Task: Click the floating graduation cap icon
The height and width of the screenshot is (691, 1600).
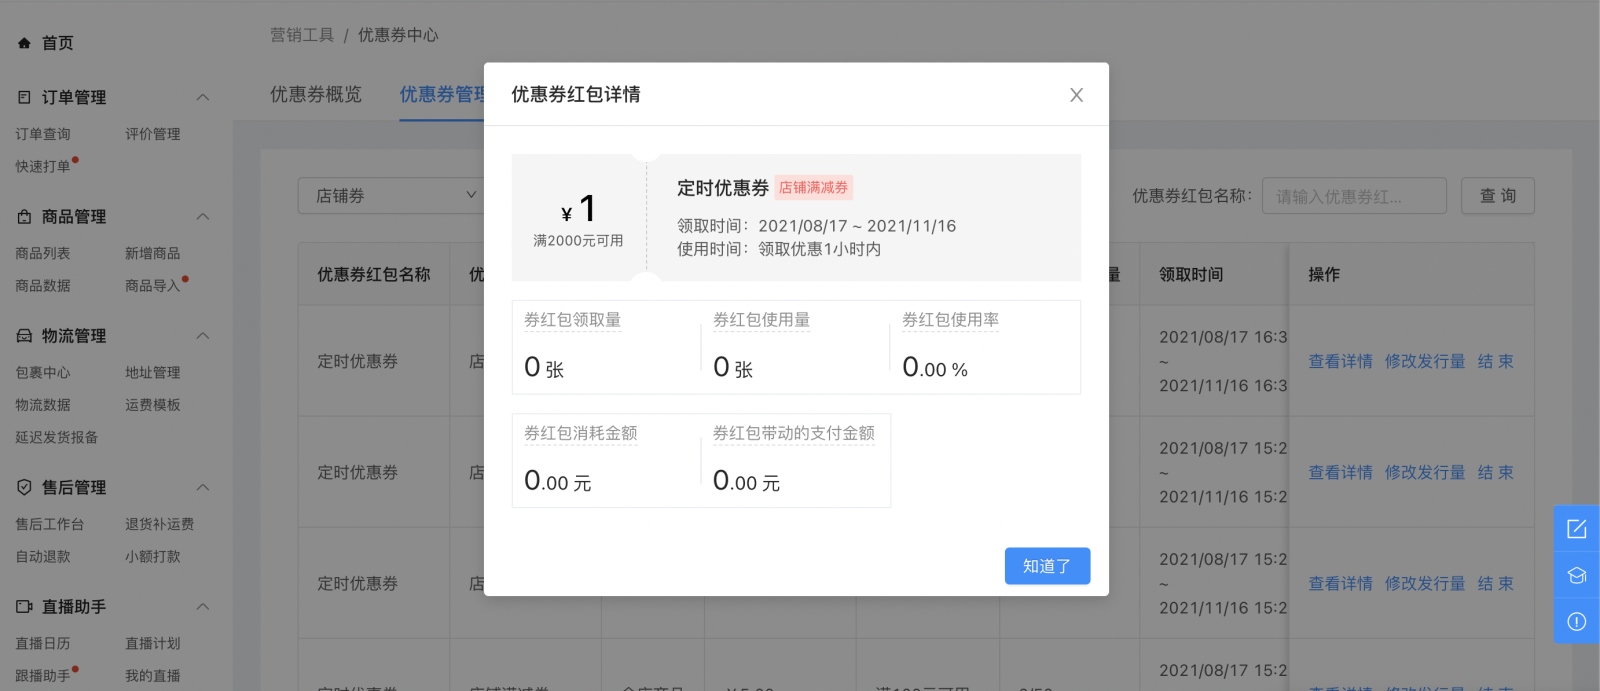Action: coord(1576,575)
